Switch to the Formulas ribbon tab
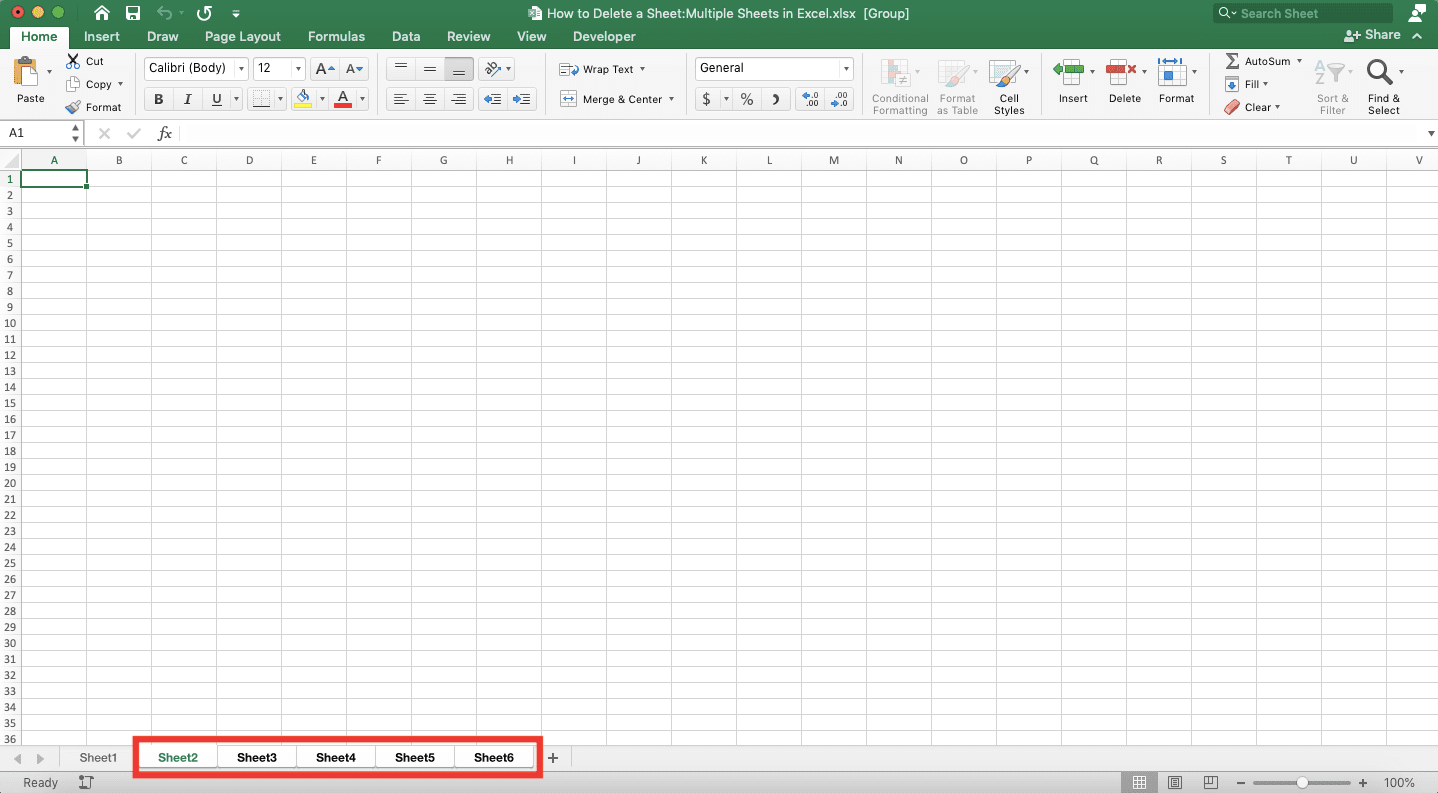Screen dimensions: 1438x793 [x=336, y=36]
